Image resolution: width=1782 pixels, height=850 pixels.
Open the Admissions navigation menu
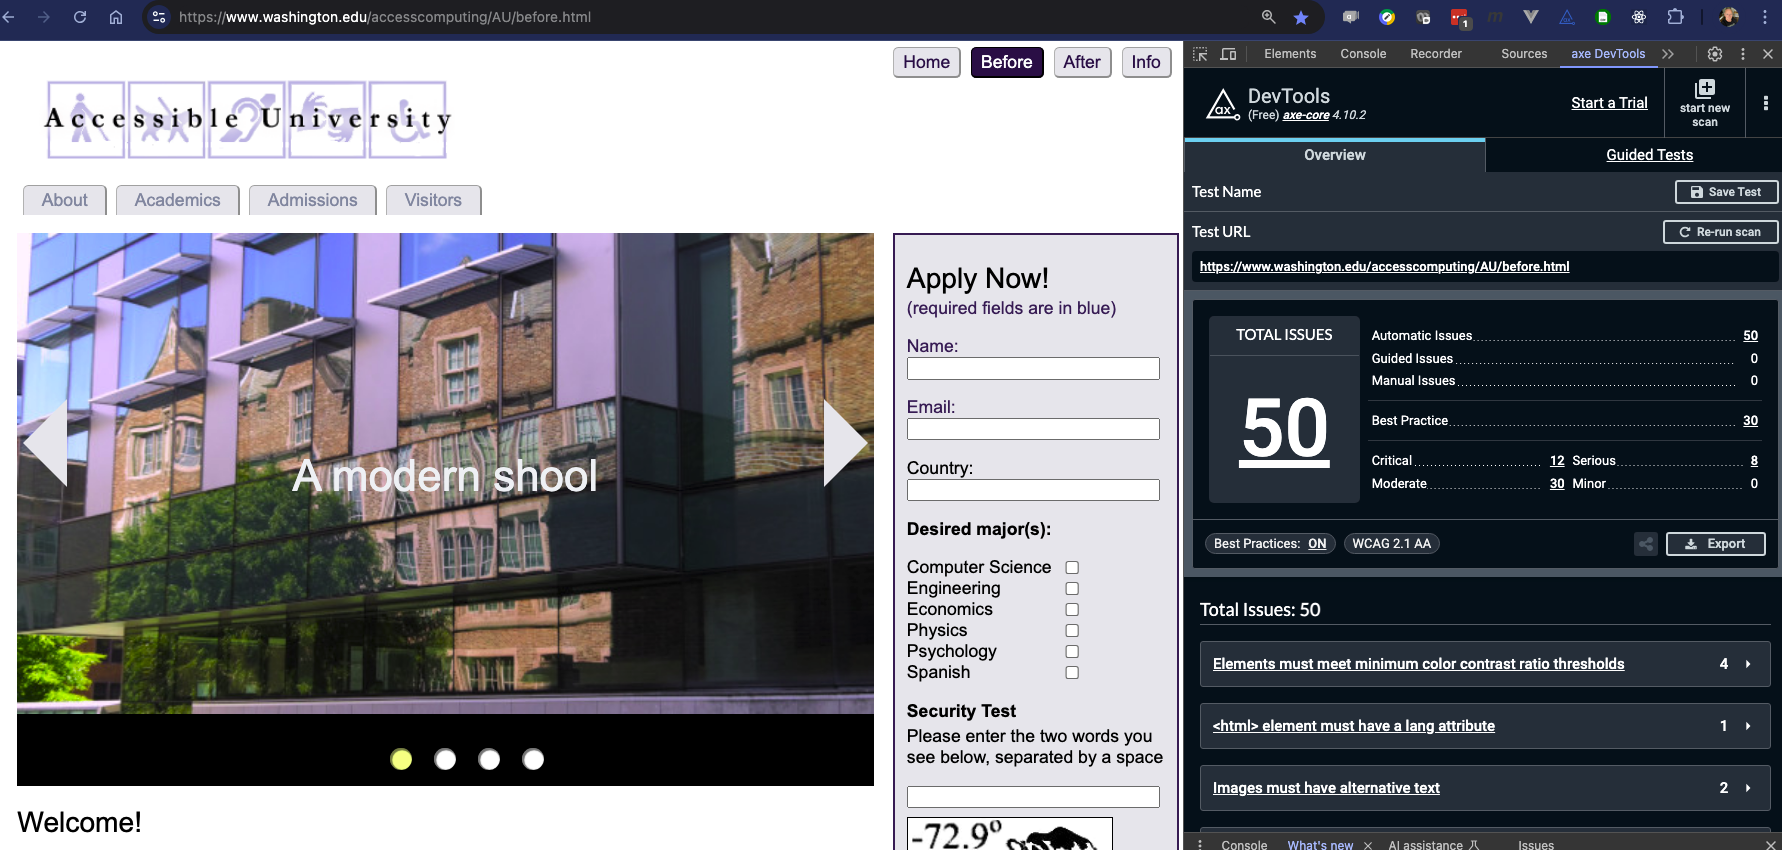pos(313,200)
